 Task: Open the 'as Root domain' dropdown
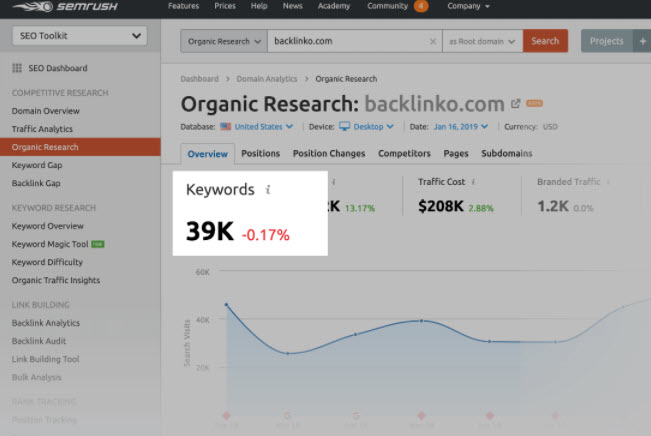point(482,41)
